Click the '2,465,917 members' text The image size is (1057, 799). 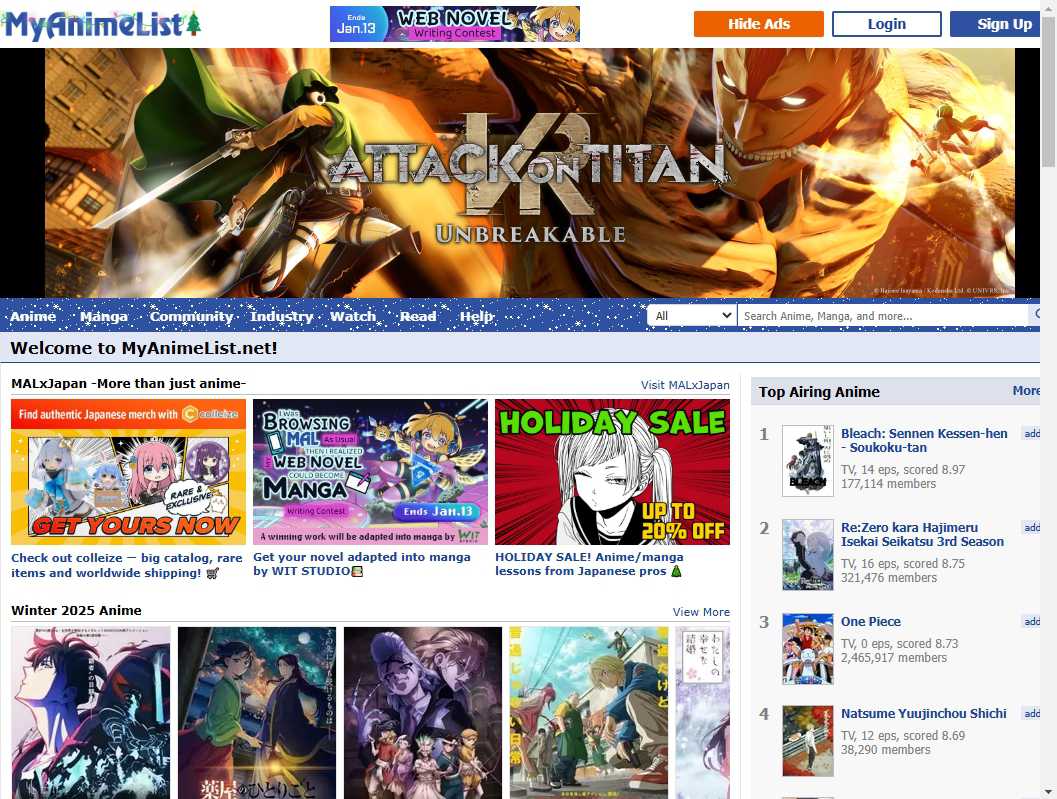tap(893, 657)
